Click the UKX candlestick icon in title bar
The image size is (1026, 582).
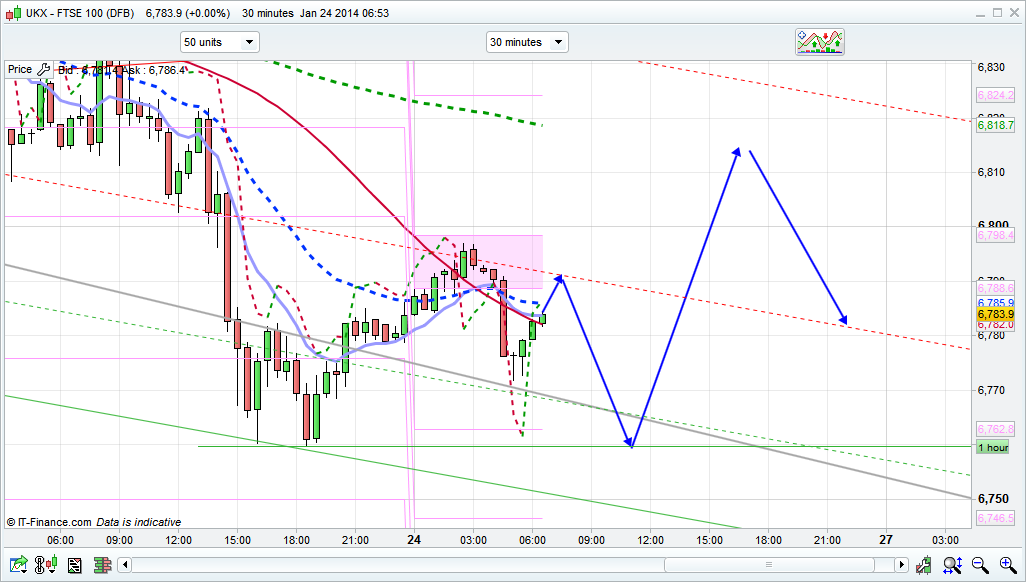[x=14, y=13]
